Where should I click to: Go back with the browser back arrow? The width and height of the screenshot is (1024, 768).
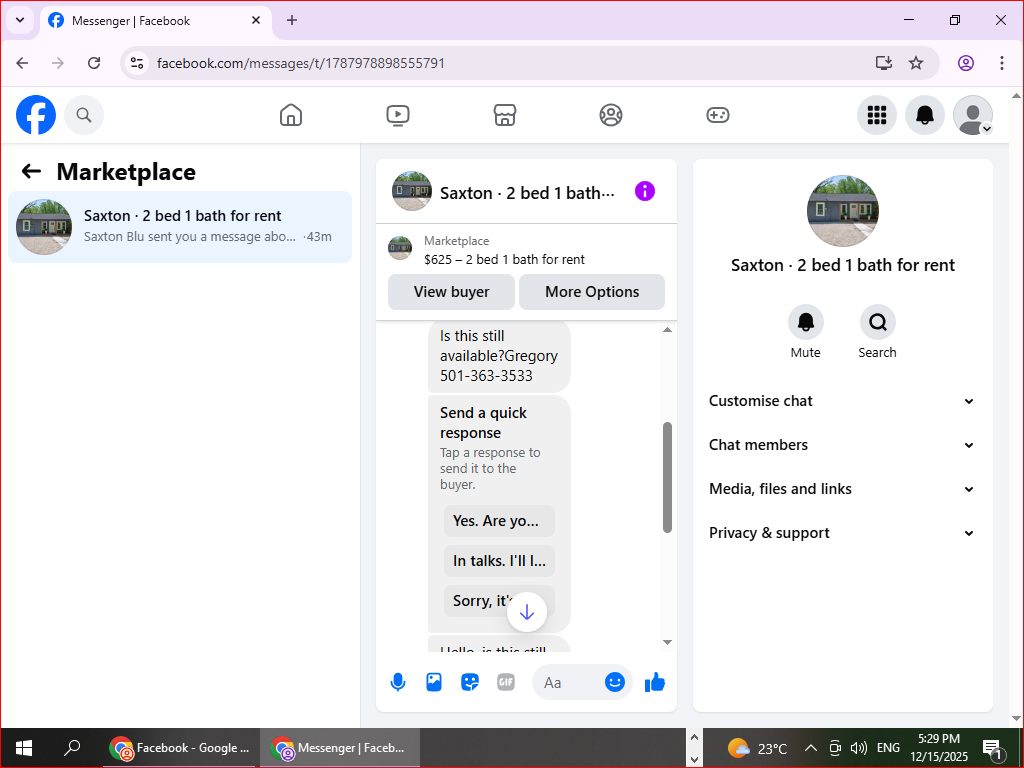tap(22, 63)
